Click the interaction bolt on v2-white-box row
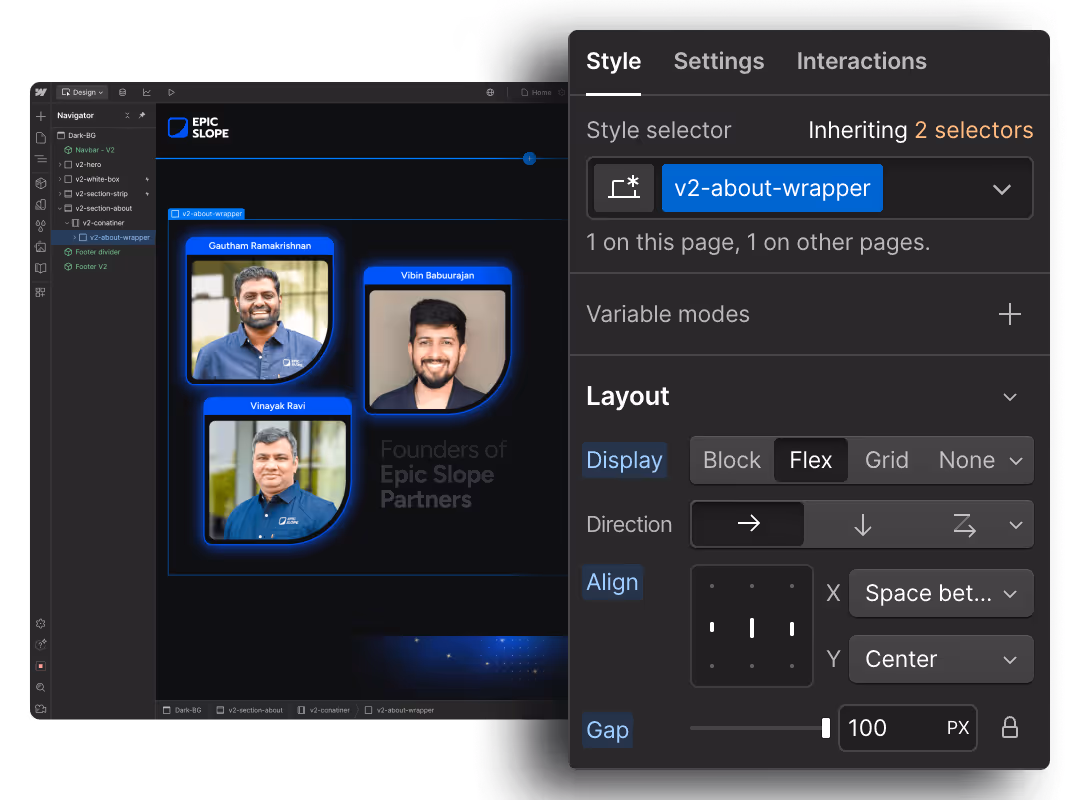The height and width of the screenshot is (800, 1080). [x=147, y=179]
